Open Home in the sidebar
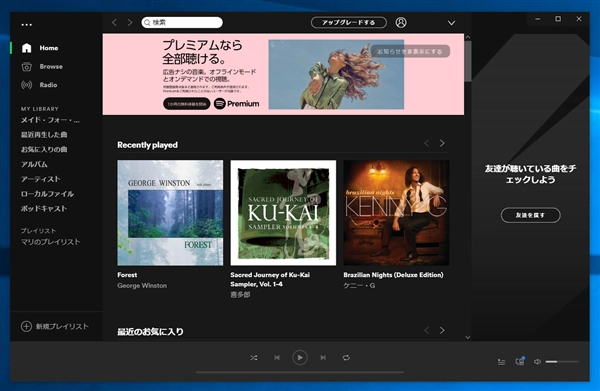Screen dimensions: 600x391 pyautogui.click(x=49, y=48)
